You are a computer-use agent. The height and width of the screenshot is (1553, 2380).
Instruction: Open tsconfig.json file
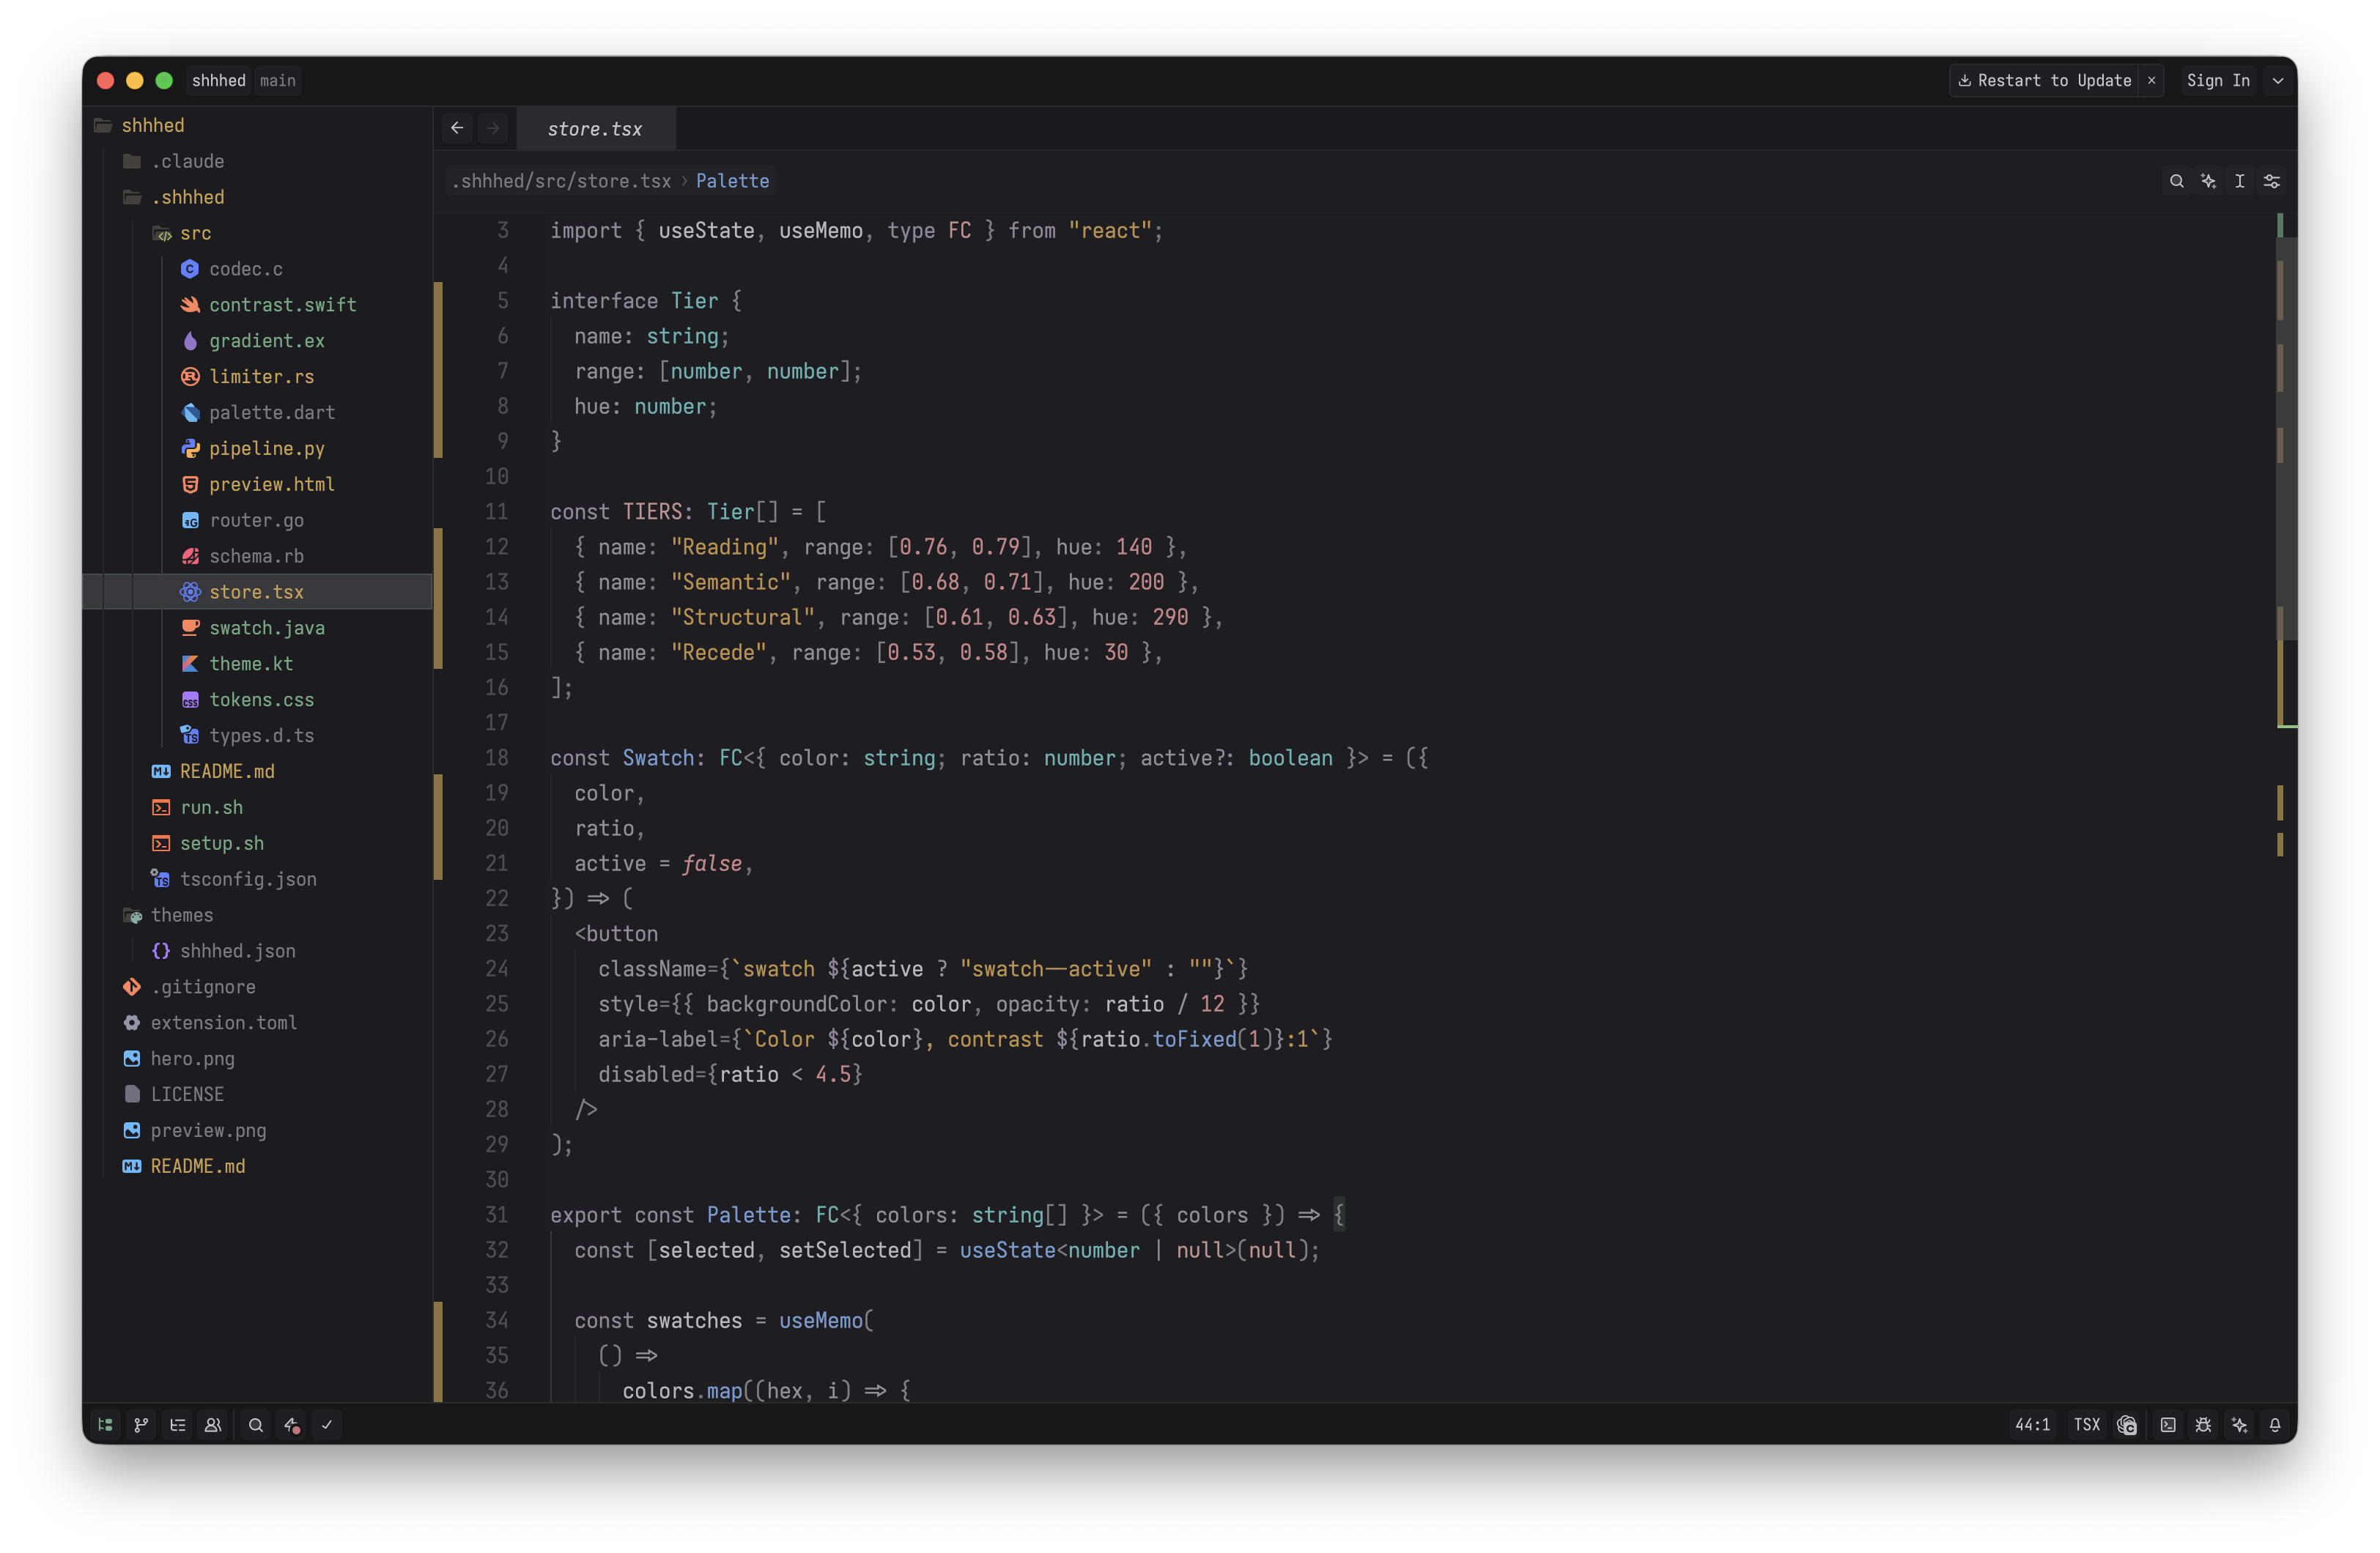[257, 879]
